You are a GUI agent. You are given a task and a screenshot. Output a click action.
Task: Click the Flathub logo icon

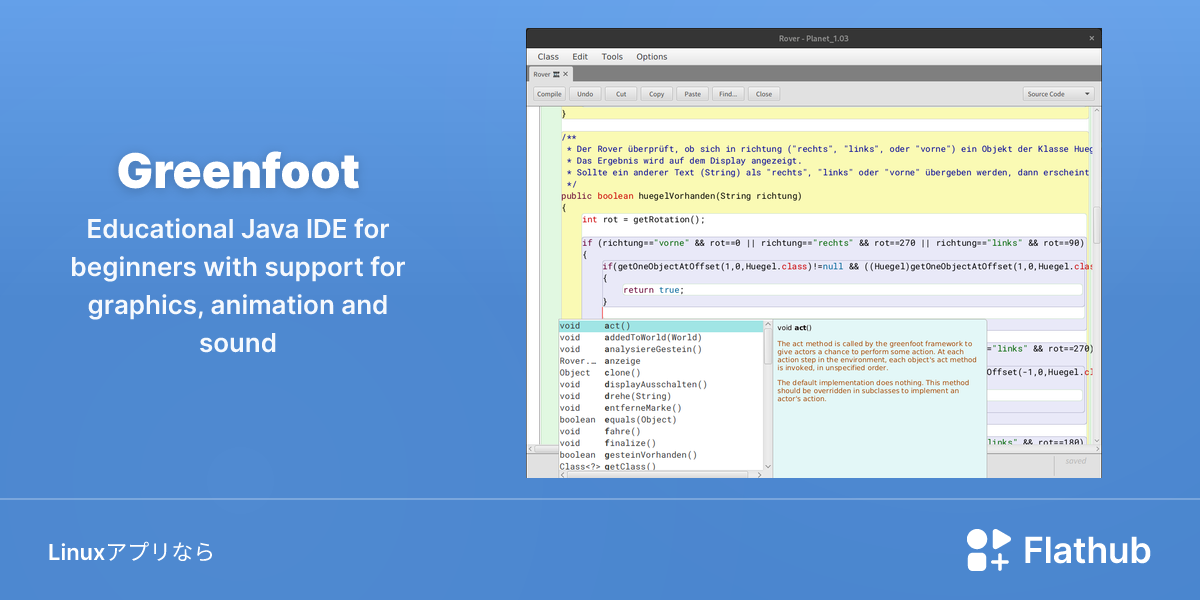point(989,550)
